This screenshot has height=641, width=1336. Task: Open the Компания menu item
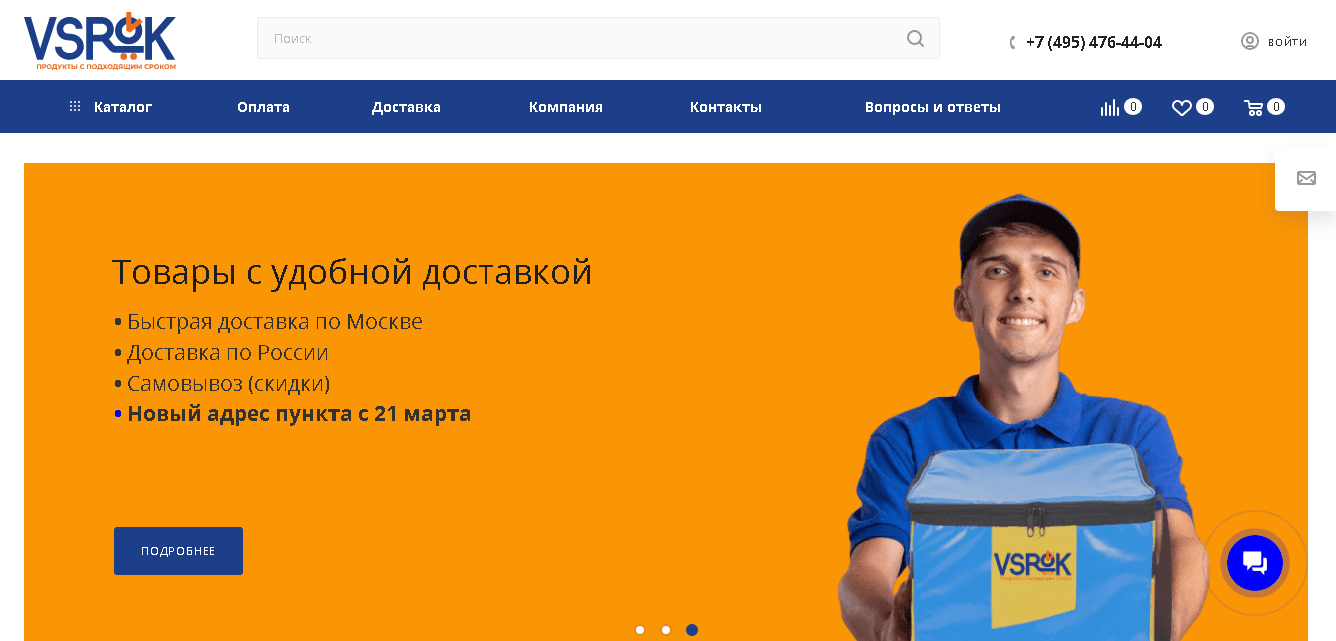(x=566, y=107)
